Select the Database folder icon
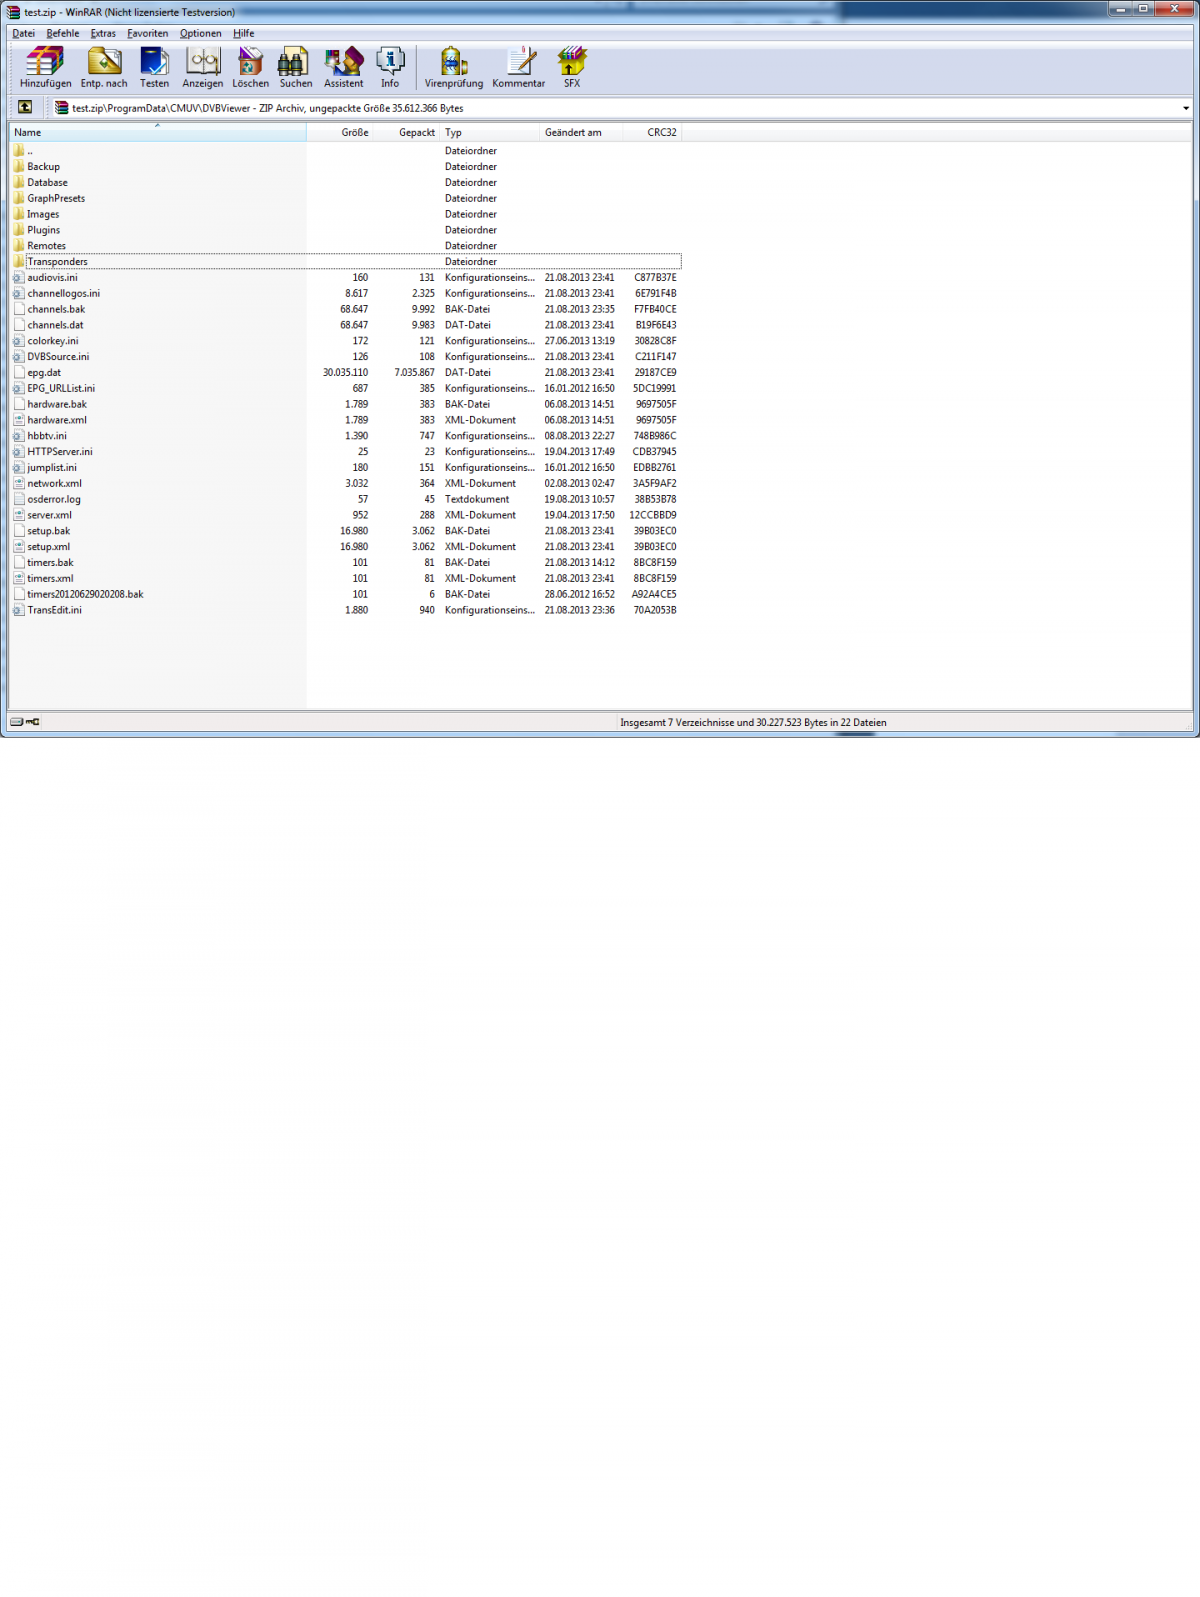Image resolution: width=1200 pixels, height=1597 pixels. 19,182
